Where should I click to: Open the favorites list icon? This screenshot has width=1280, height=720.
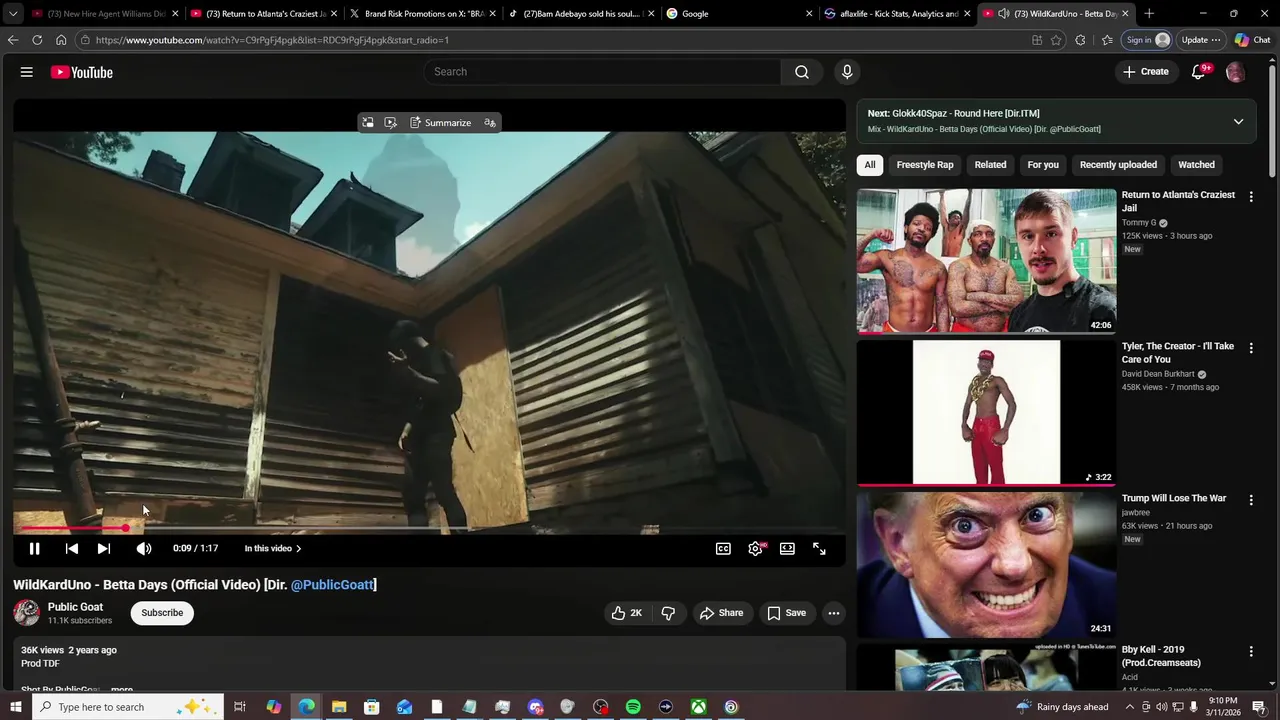(1107, 40)
